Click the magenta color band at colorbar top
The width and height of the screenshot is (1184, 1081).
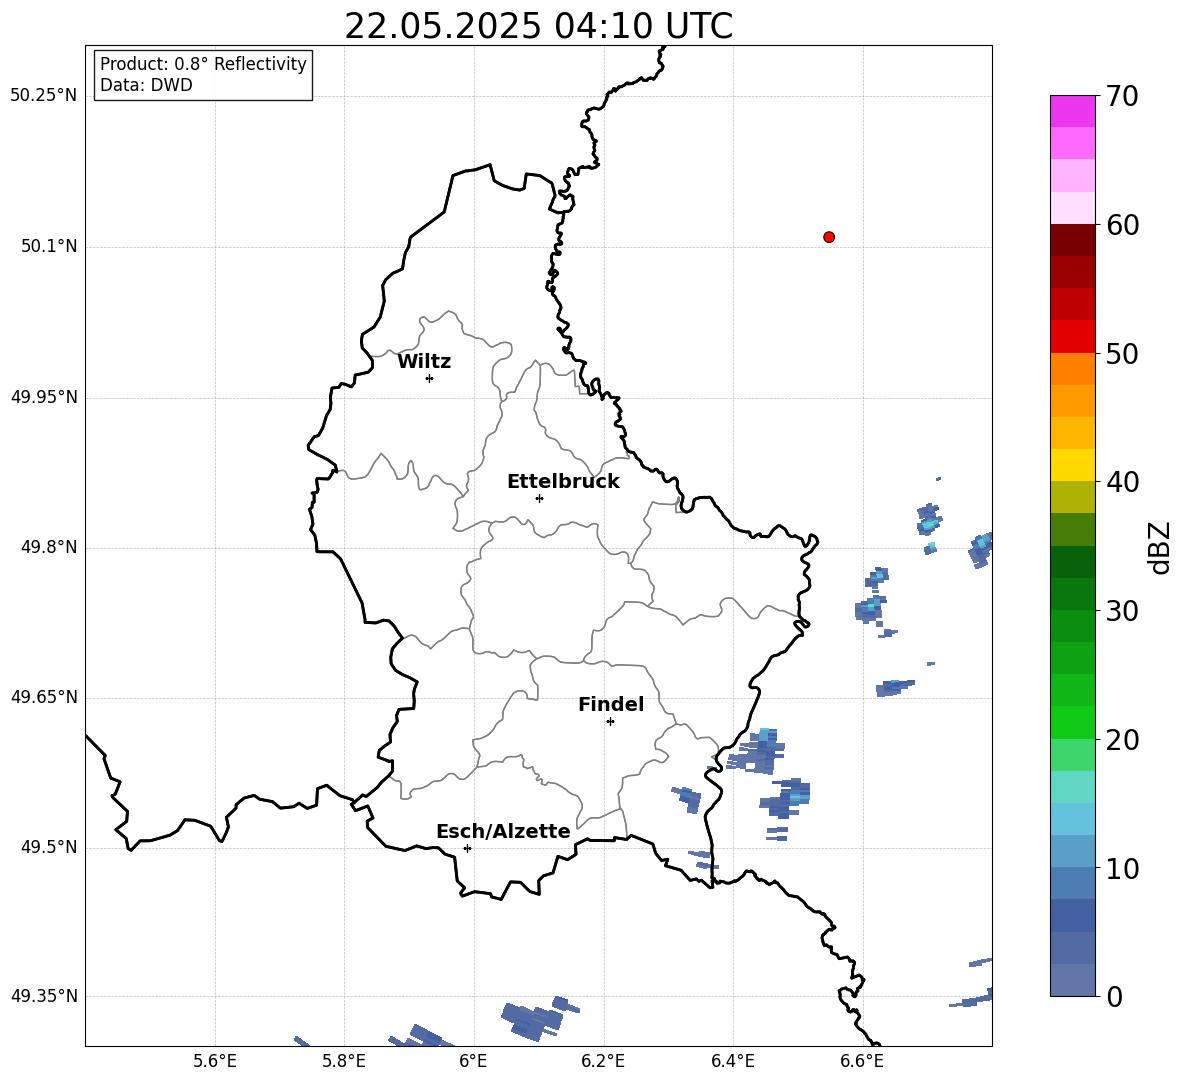point(1073,111)
